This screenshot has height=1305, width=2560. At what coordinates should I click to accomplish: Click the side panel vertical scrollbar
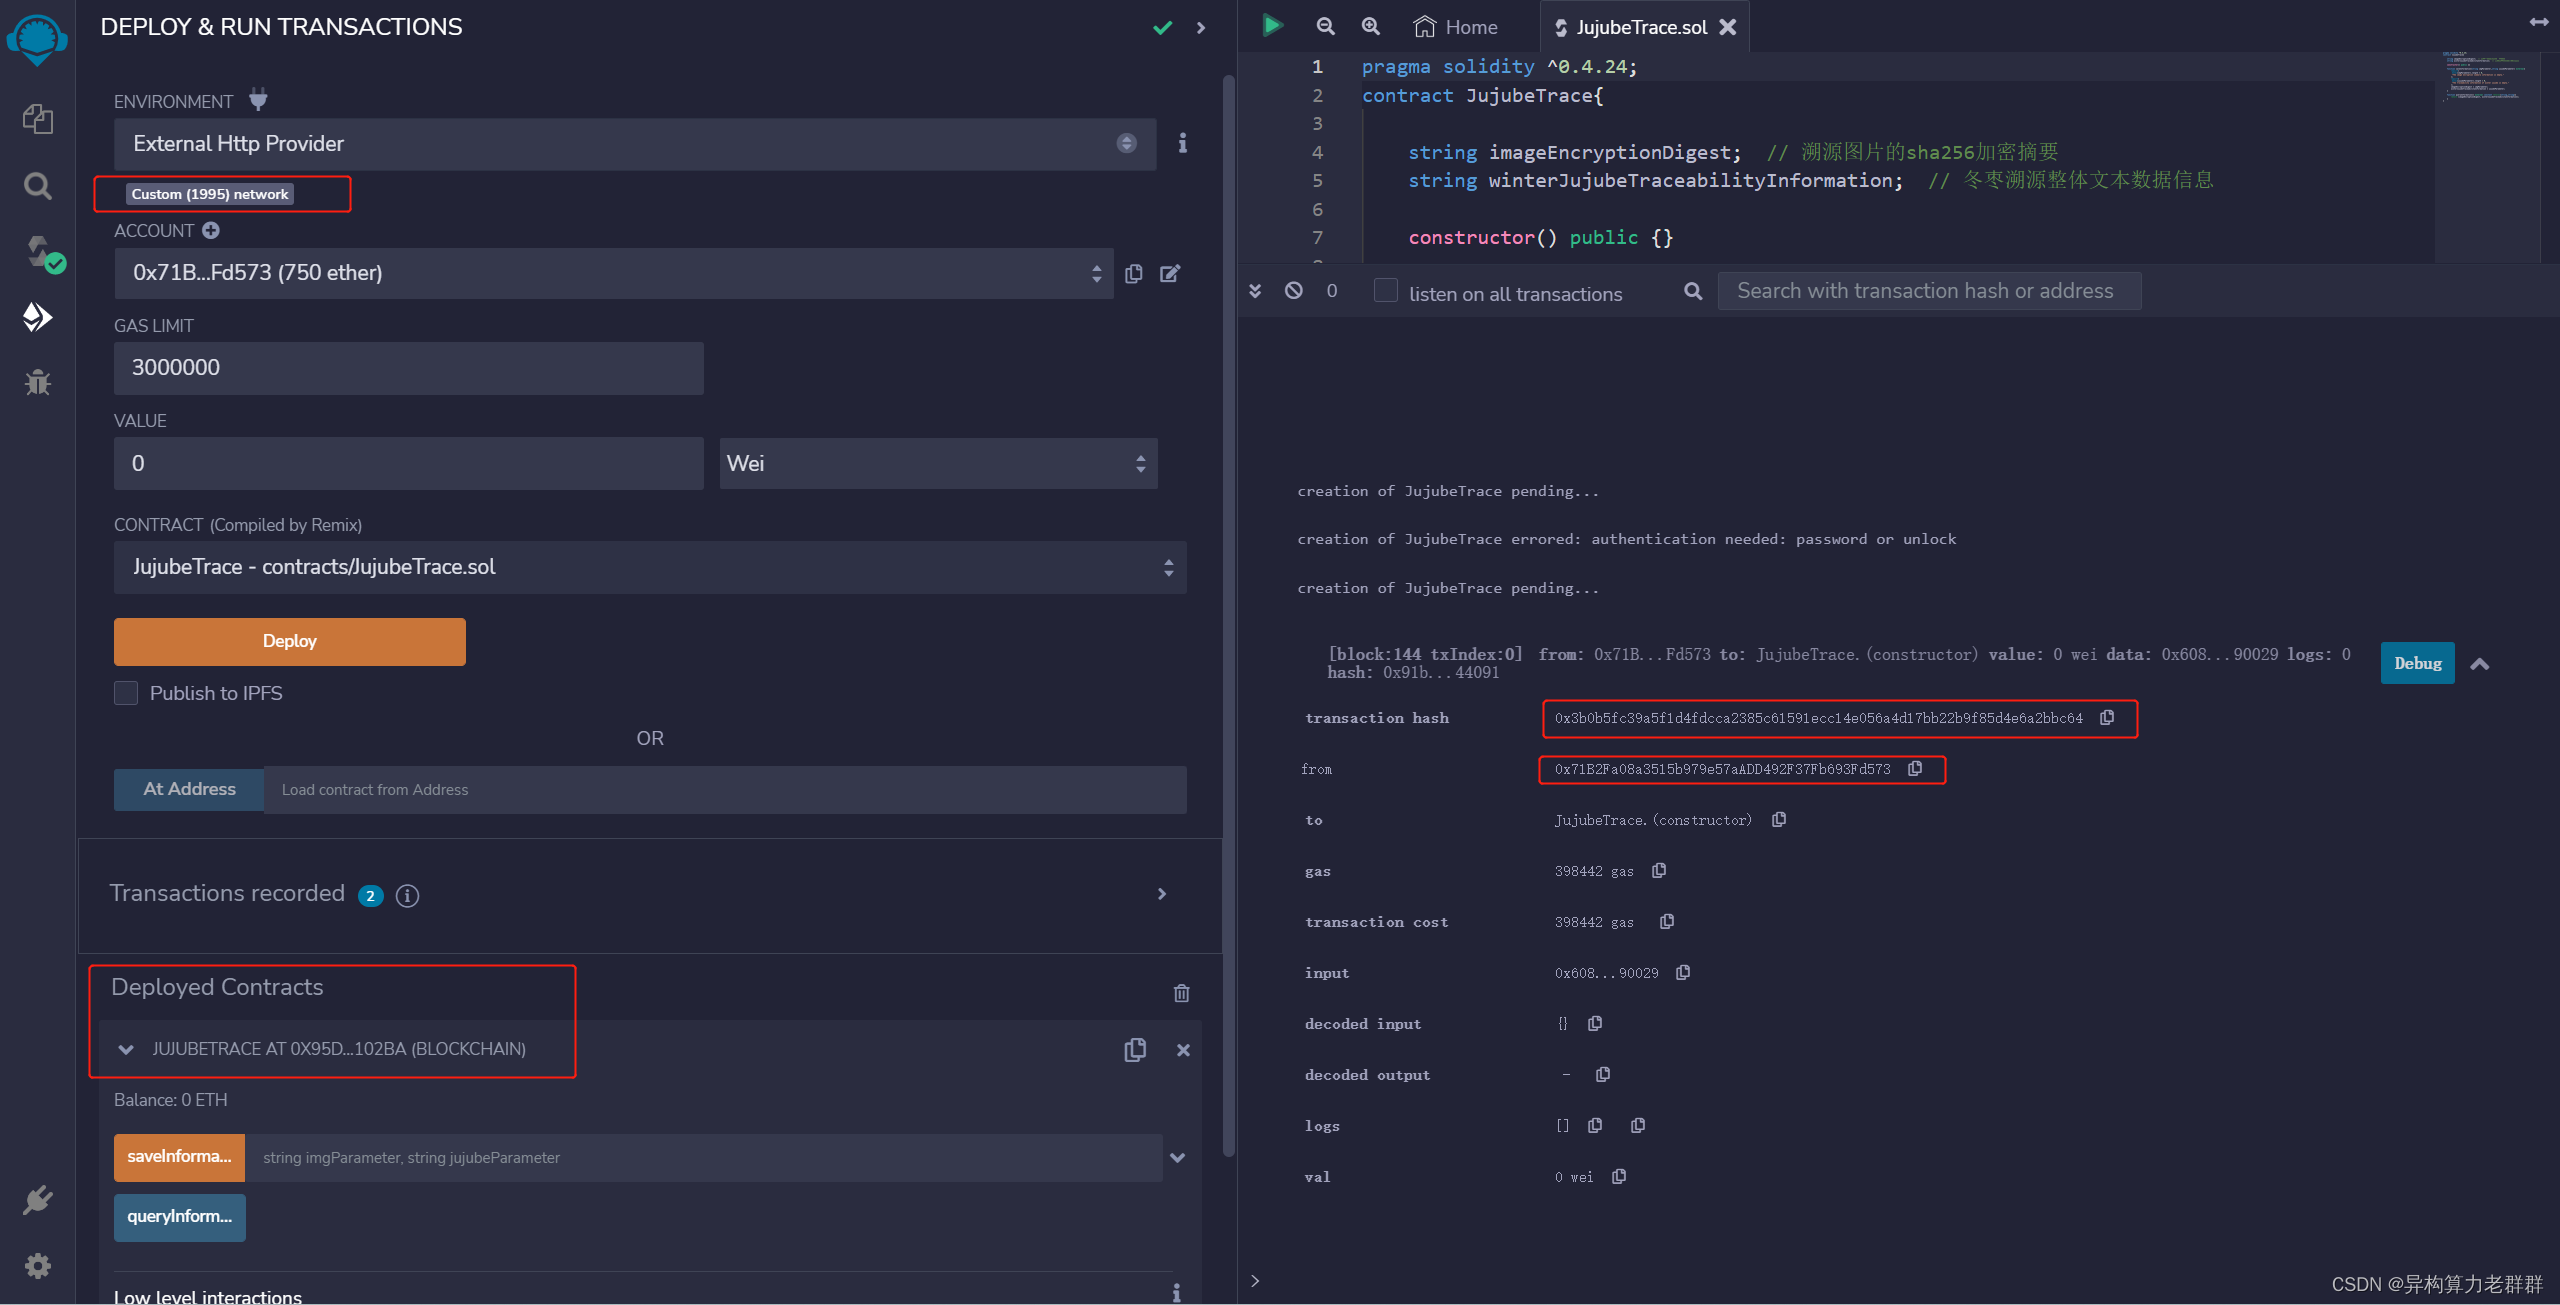click(1229, 615)
